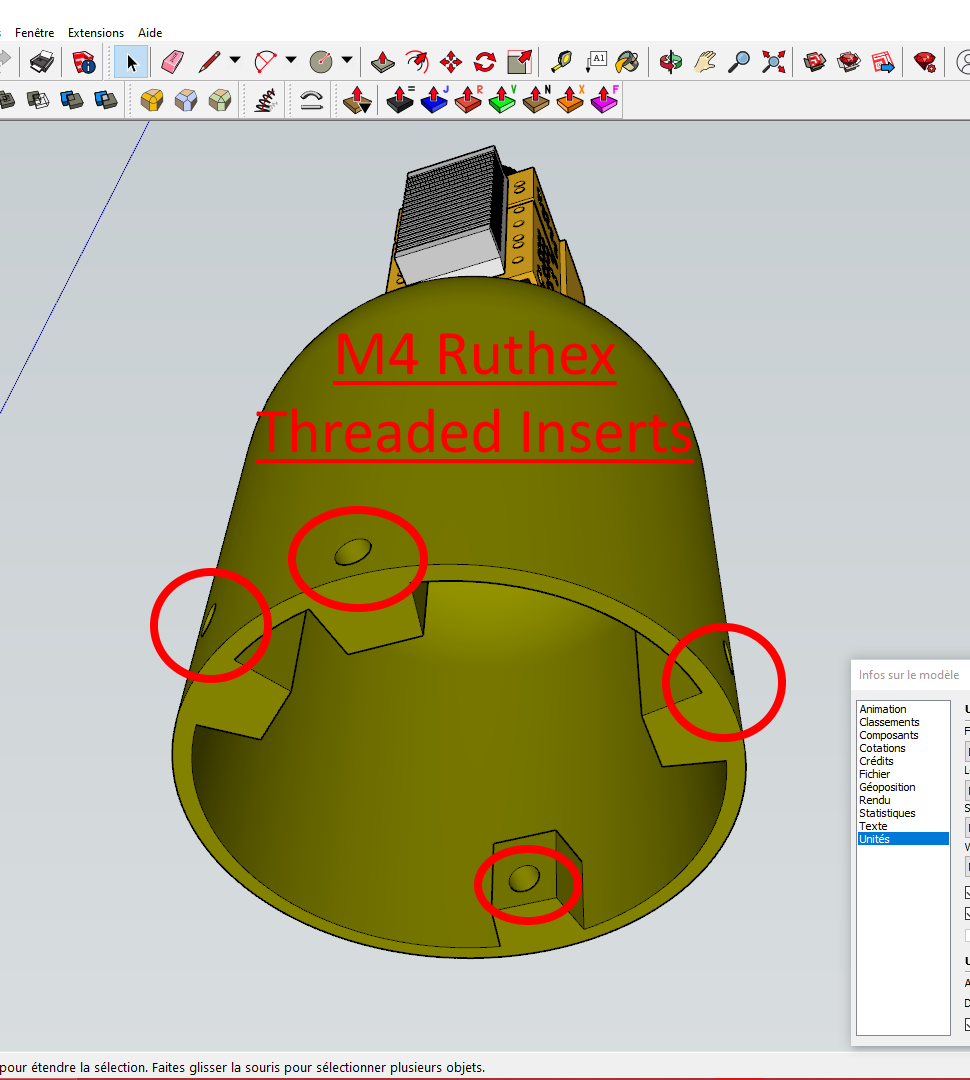970x1080 pixels.
Task: Activate the red Follow Me tool
Action: (x=417, y=62)
